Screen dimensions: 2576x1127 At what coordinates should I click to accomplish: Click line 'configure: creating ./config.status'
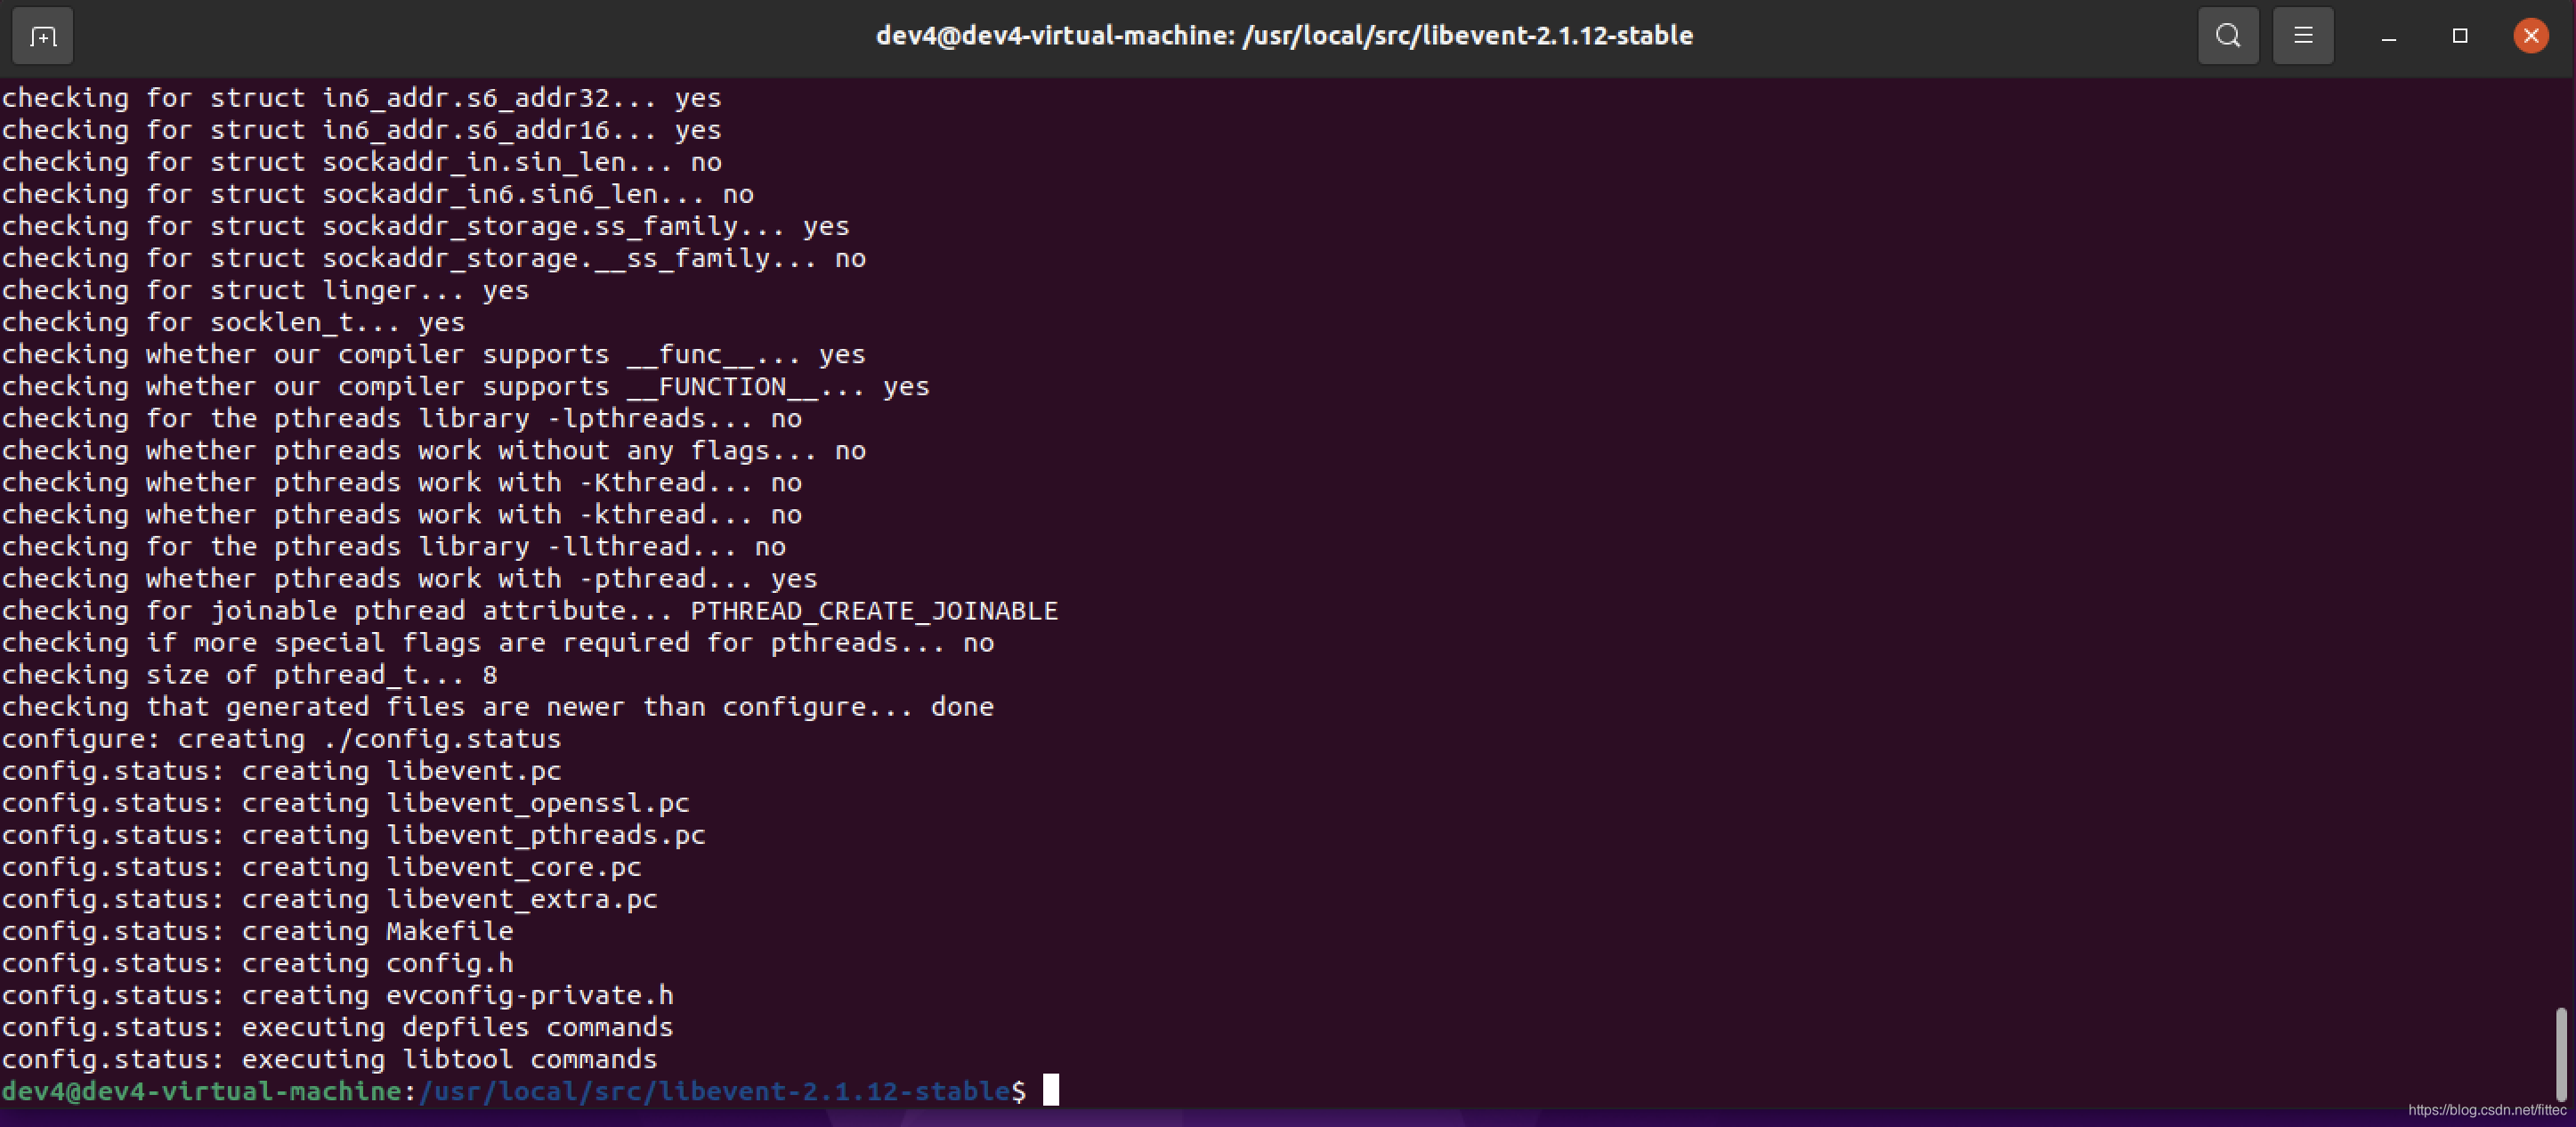[x=281, y=739]
